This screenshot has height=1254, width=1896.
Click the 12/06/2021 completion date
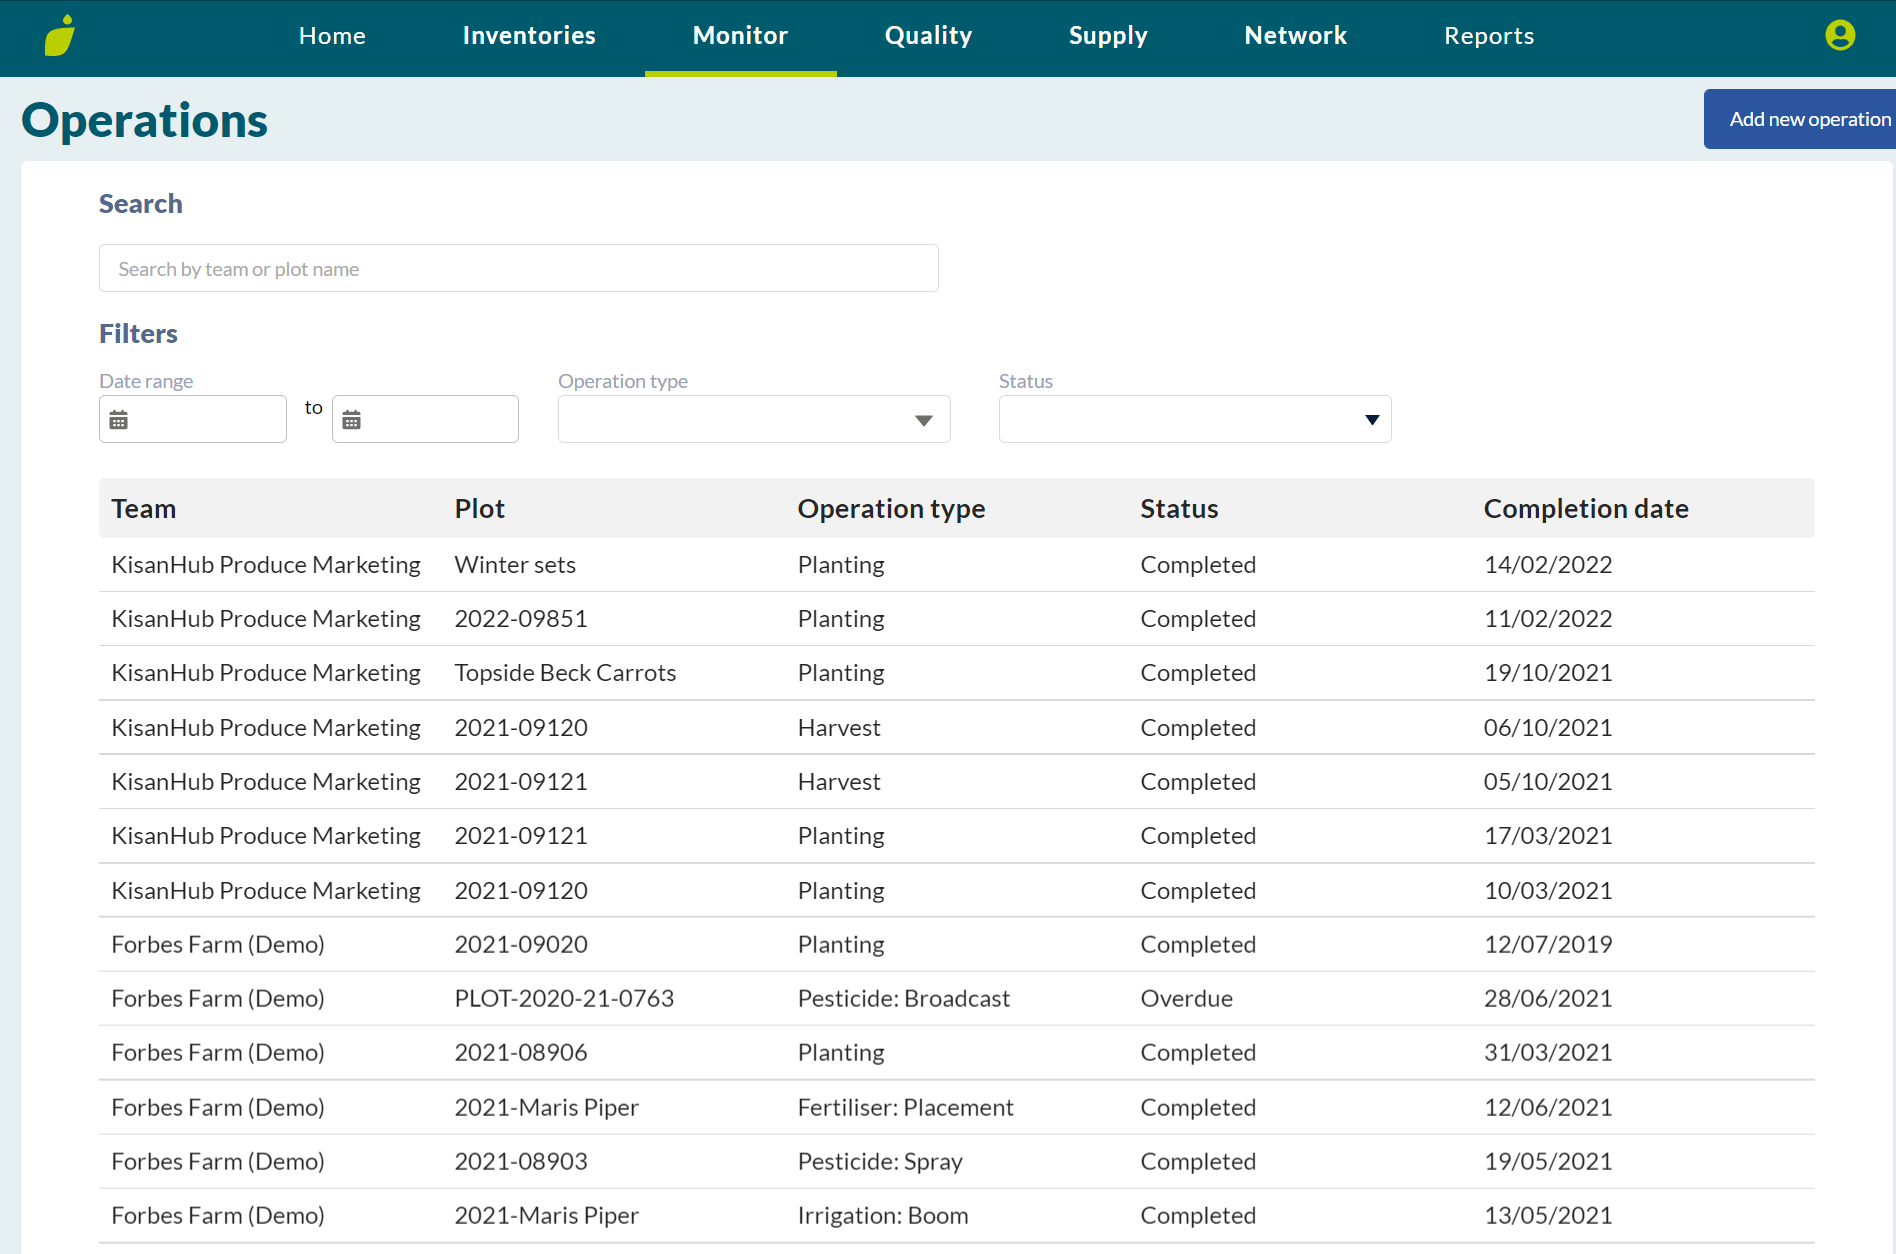[1548, 1108]
